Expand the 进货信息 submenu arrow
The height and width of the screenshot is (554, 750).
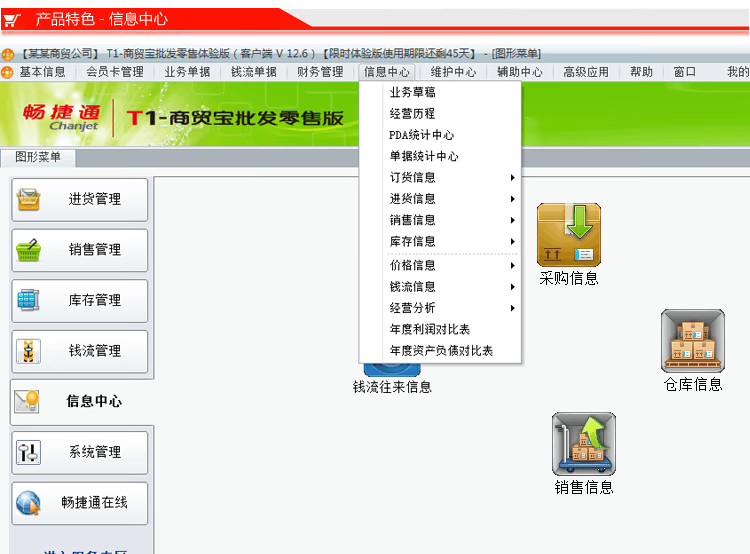[512, 199]
